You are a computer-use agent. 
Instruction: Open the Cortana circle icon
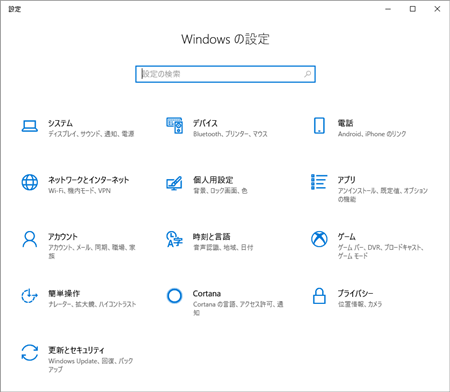click(x=174, y=296)
